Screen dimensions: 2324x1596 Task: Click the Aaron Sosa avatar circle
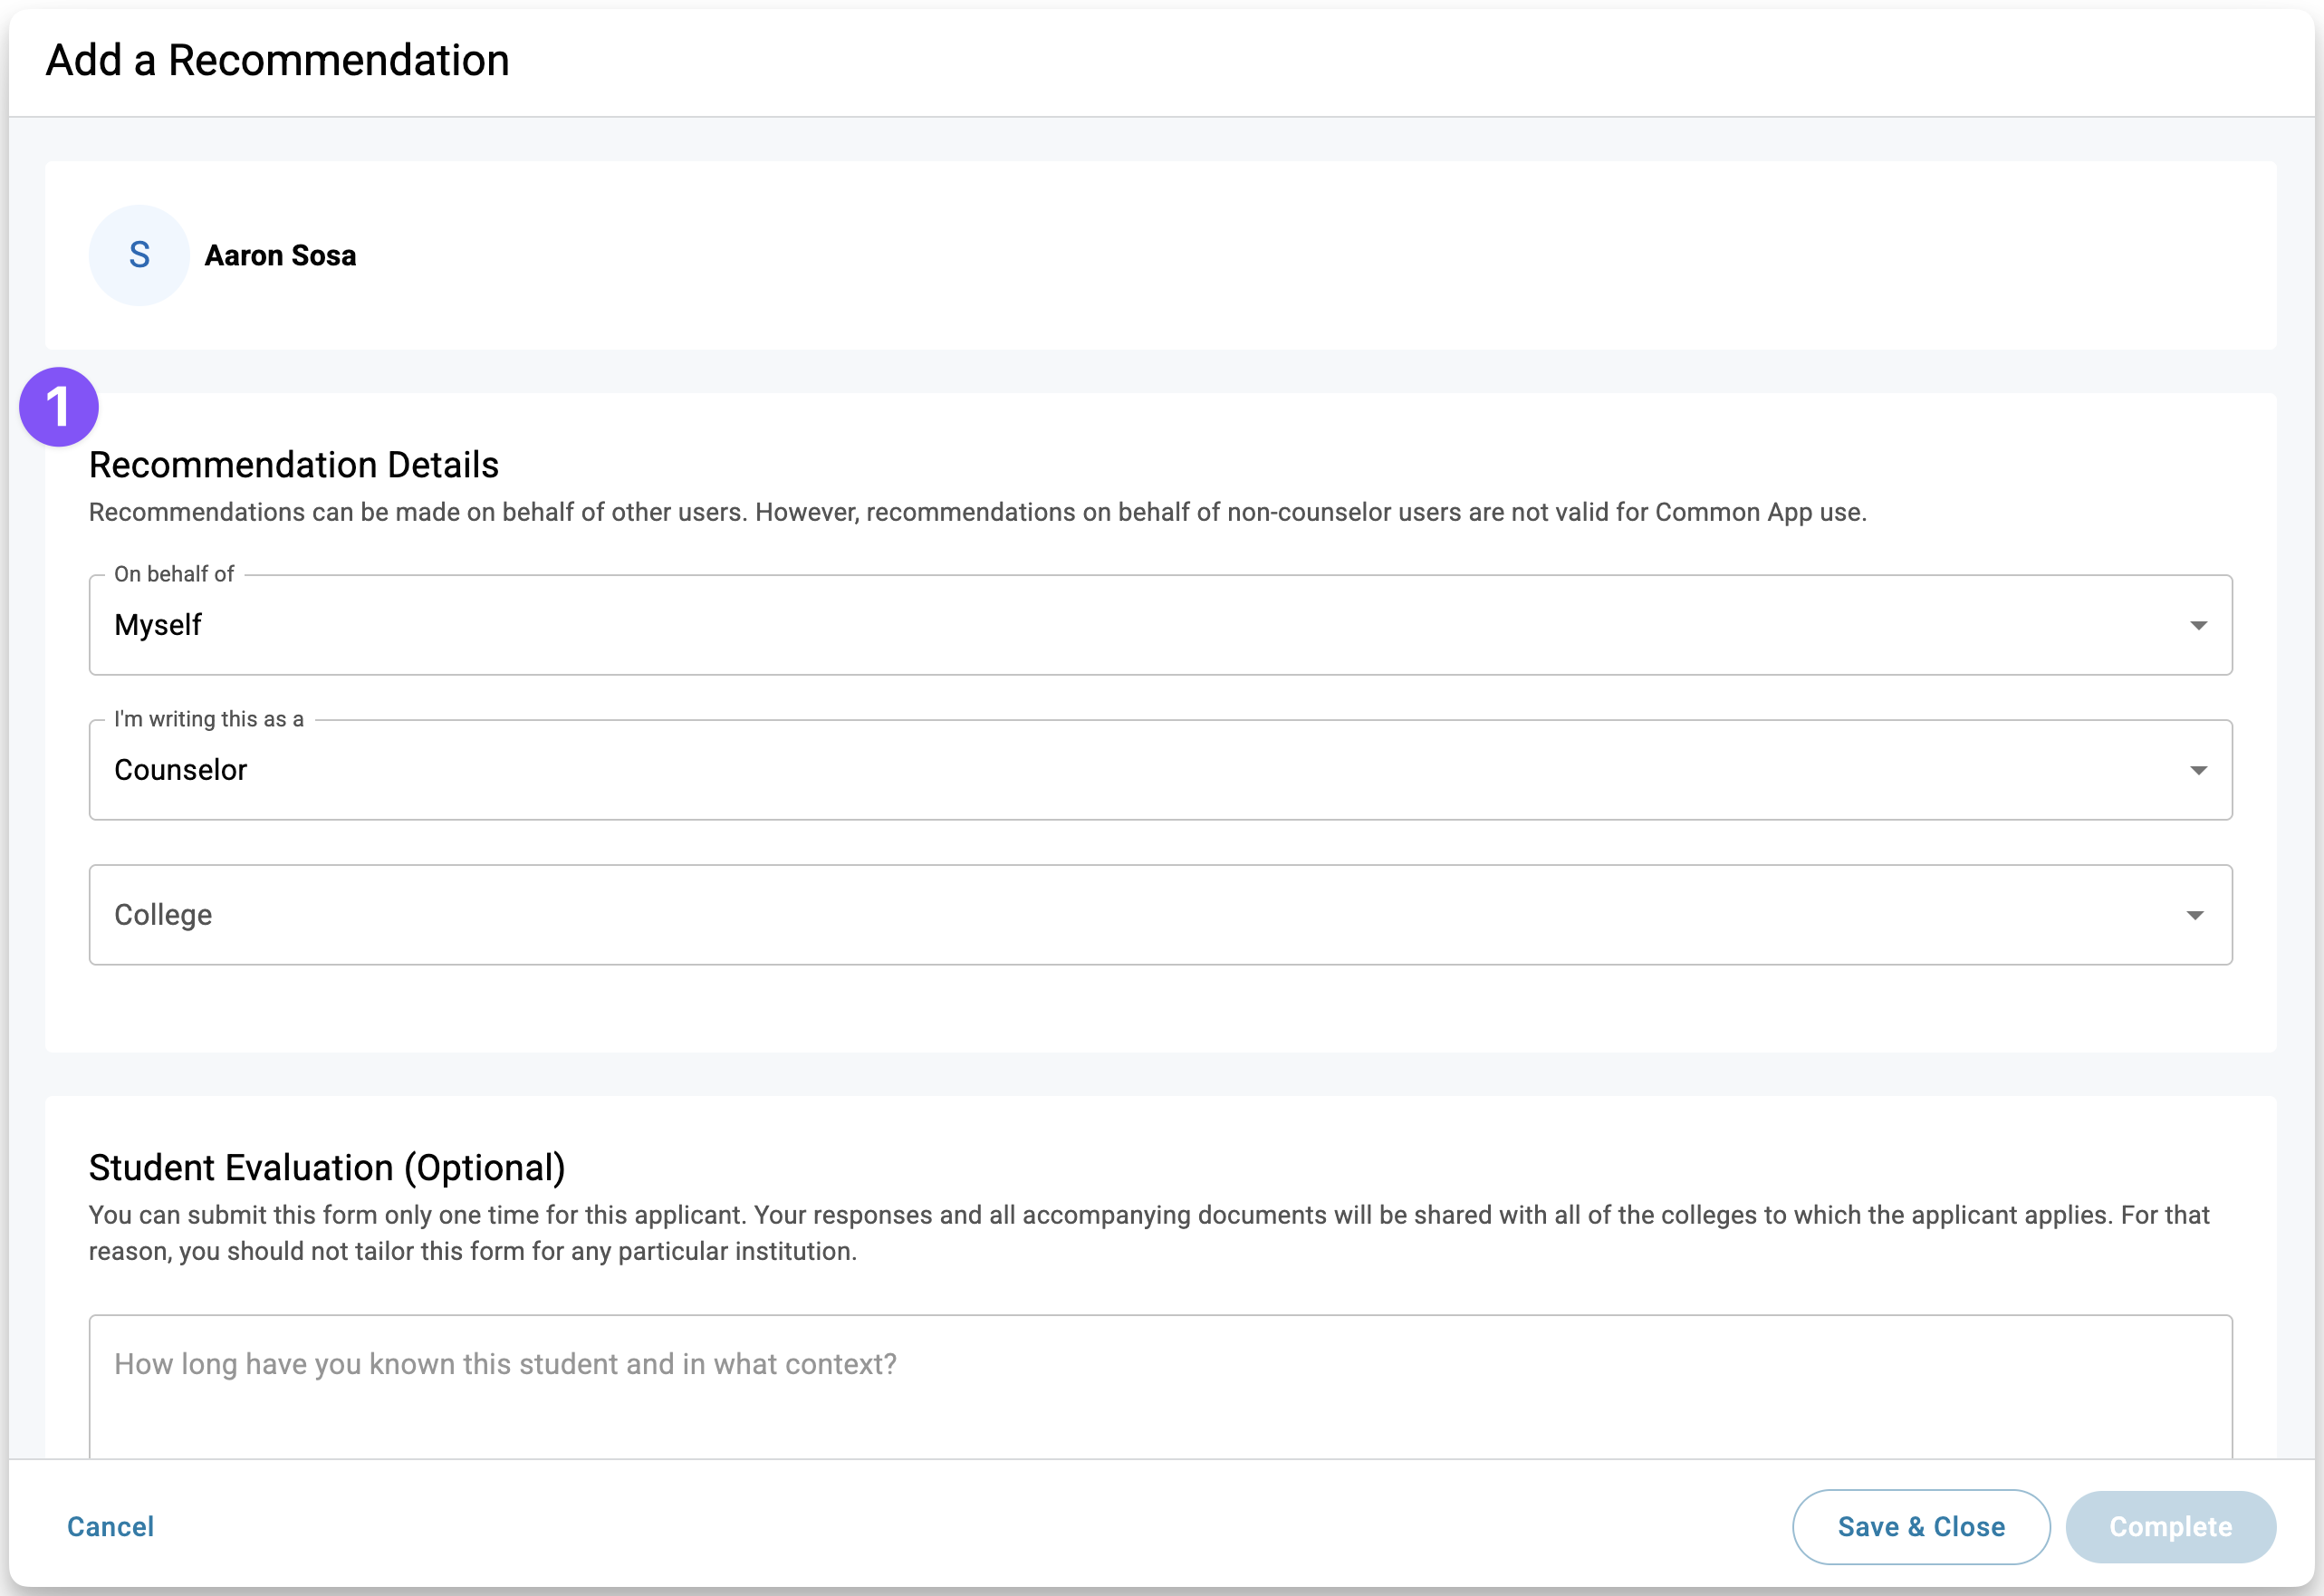click(139, 255)
